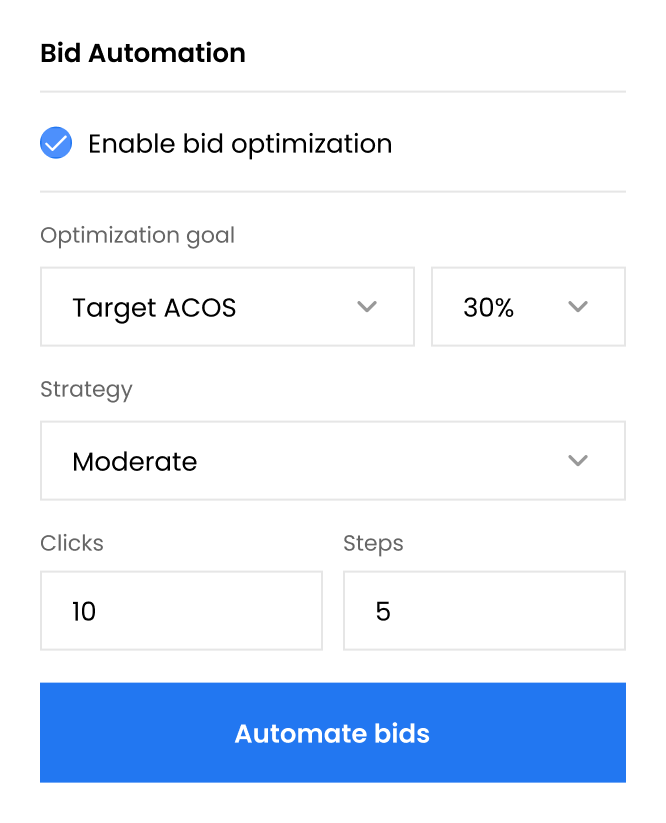
Task: Open the Target ACOS dropdown
Action: (x=227, y=307)
